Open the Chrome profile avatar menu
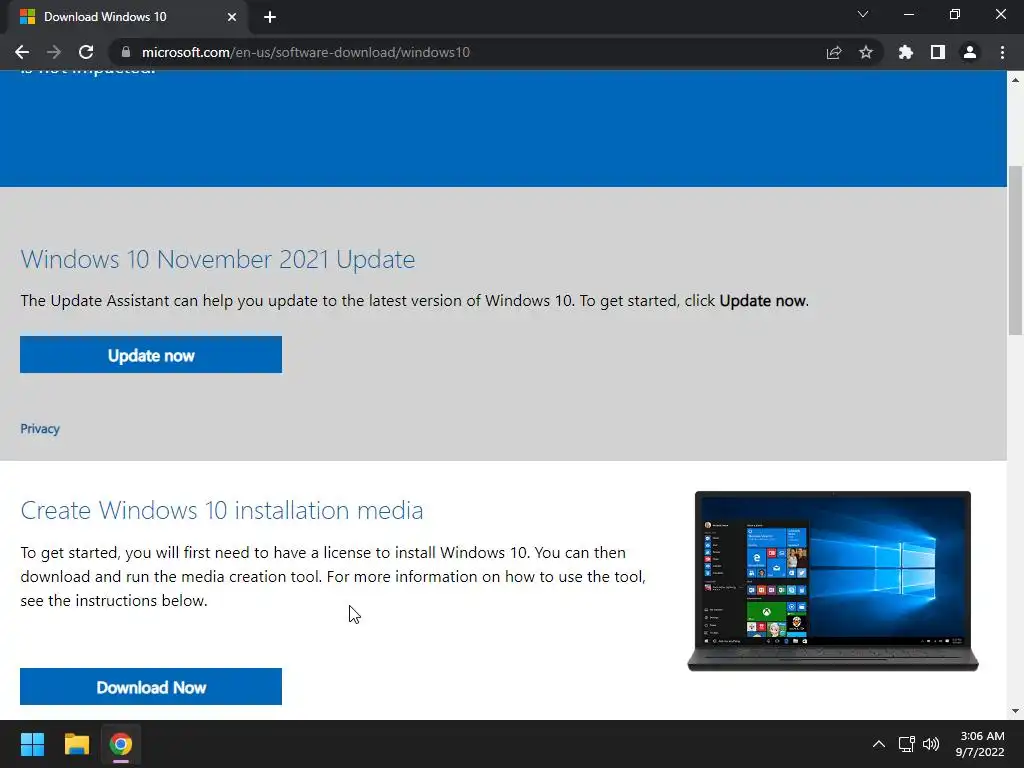The image size is (1024, 768). pyautogui.click(x=970, y=52)
